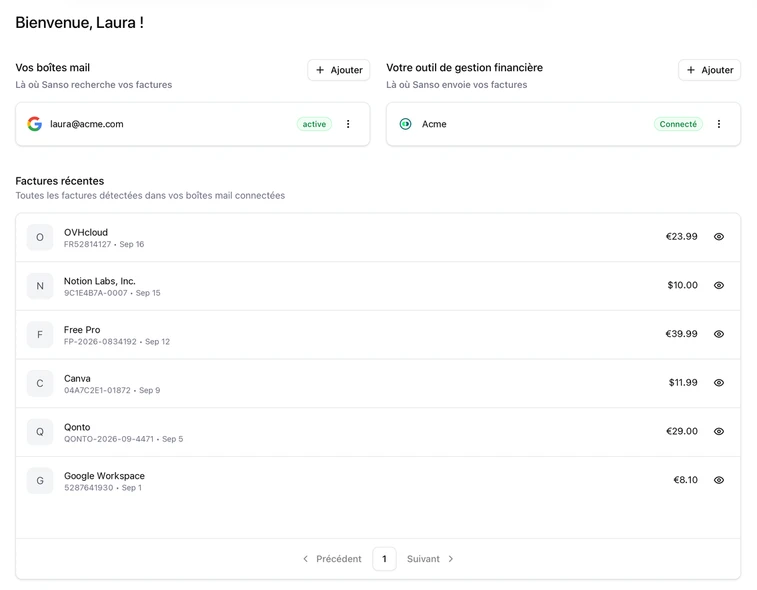Click invoice reference 04A7C2E1-01872 • Sep 9
Image resolution: width=757 pixels, height=590 pixels.
tap(112, 391)
